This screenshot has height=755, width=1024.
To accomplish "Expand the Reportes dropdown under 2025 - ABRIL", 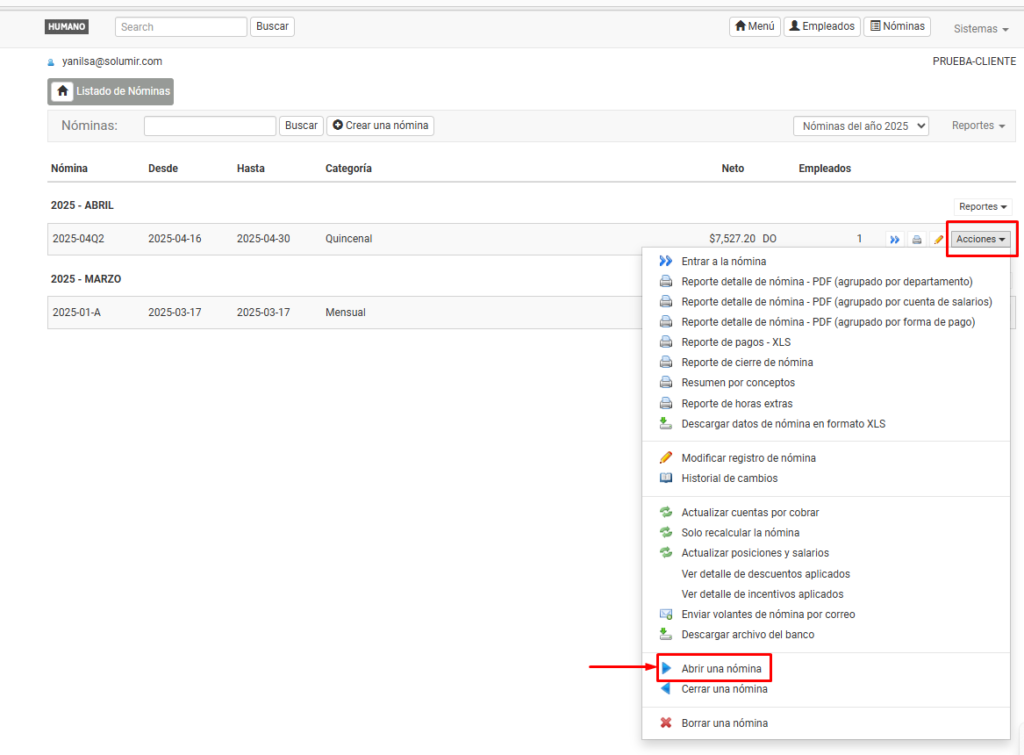I will (x=982, y=206).
